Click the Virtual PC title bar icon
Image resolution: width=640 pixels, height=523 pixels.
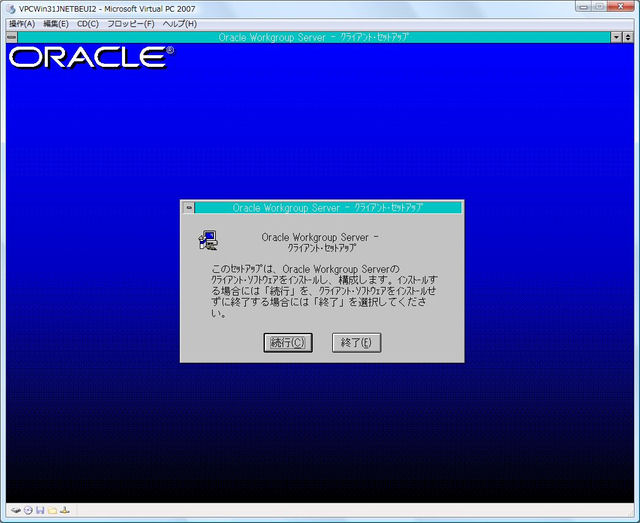click(11, 9)
